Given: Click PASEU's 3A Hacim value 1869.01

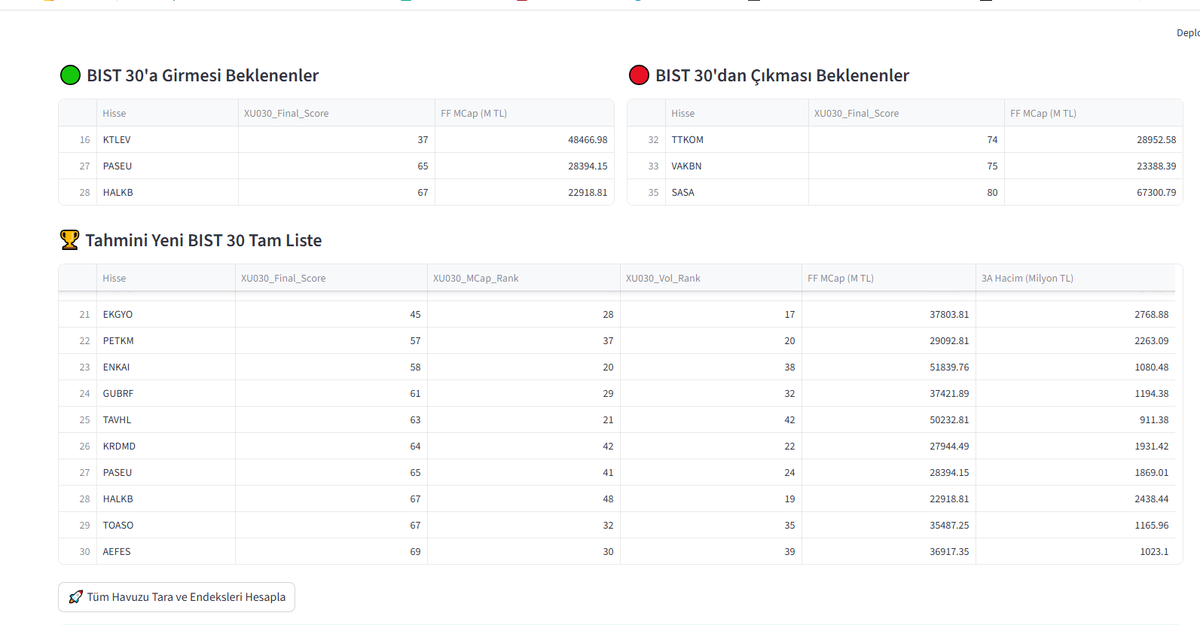Looking at the screenshot, I should [1075, 472].
